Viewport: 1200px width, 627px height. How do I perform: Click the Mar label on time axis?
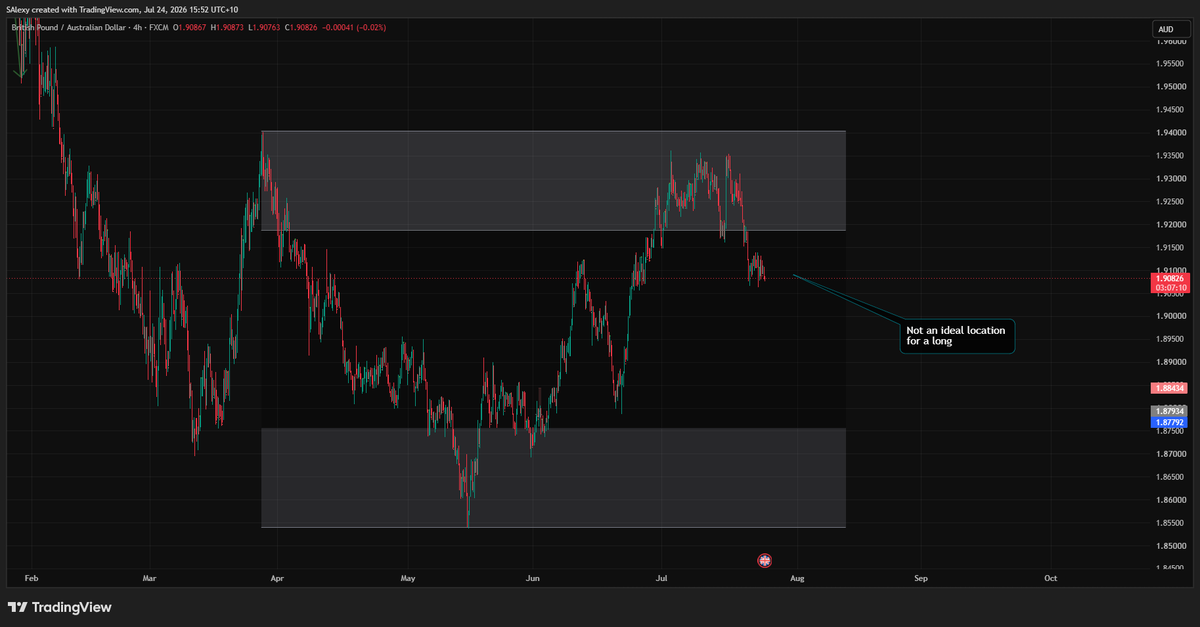pyautogui.click(x=150, y=578)
